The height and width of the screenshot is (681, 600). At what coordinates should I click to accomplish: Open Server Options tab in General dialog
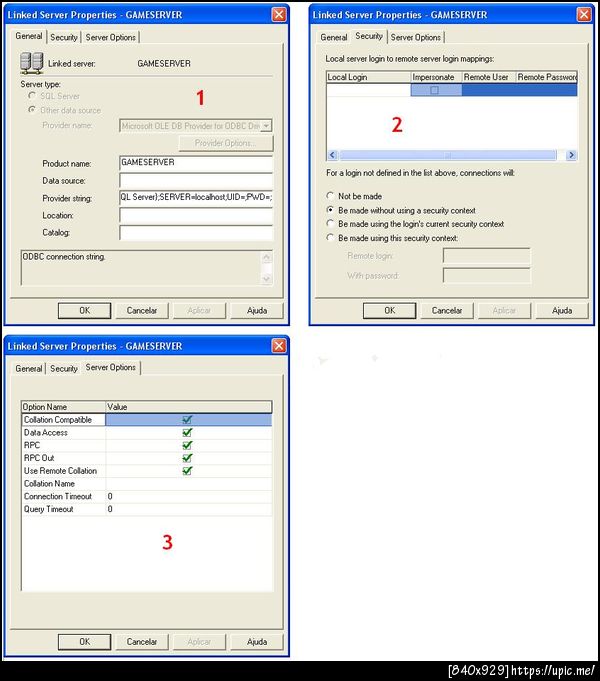pyautogui.click(x=110, y=37)
